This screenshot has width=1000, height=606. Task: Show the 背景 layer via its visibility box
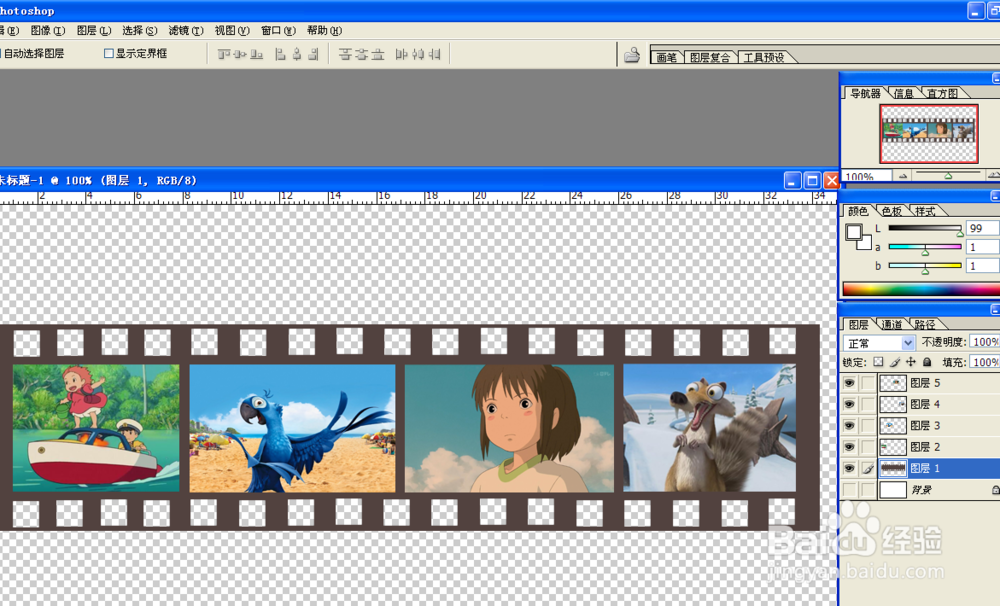(849, 490)
